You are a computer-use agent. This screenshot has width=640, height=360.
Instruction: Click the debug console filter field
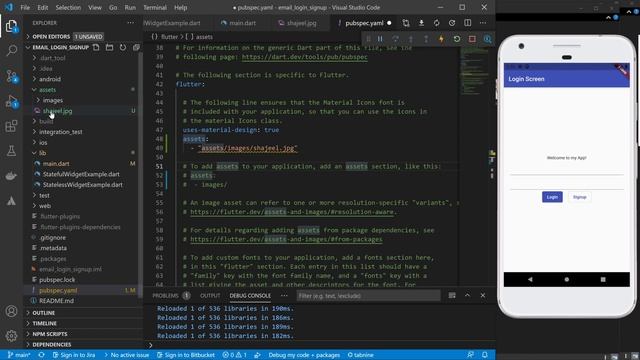pyautogui.click(x=368, y=296)
